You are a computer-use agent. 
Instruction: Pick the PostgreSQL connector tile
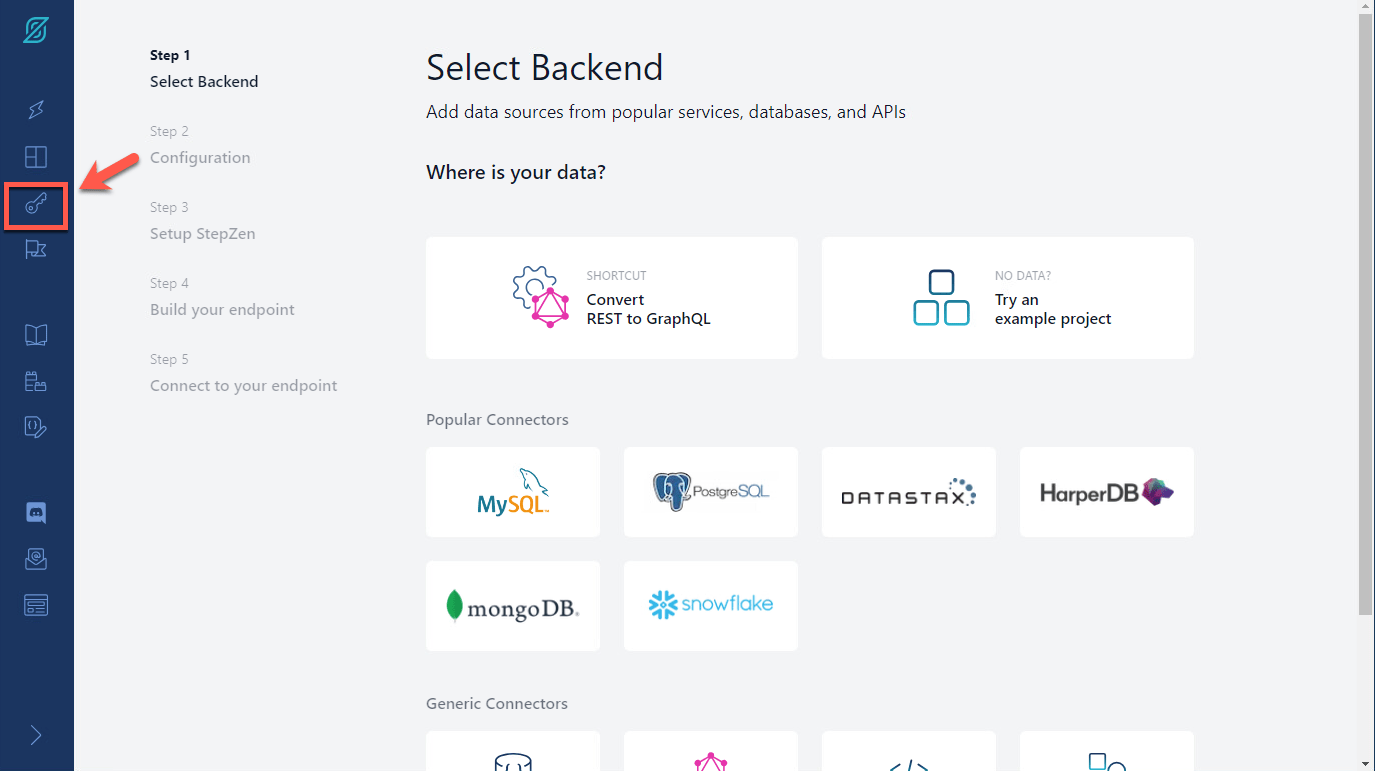point(710,492)
